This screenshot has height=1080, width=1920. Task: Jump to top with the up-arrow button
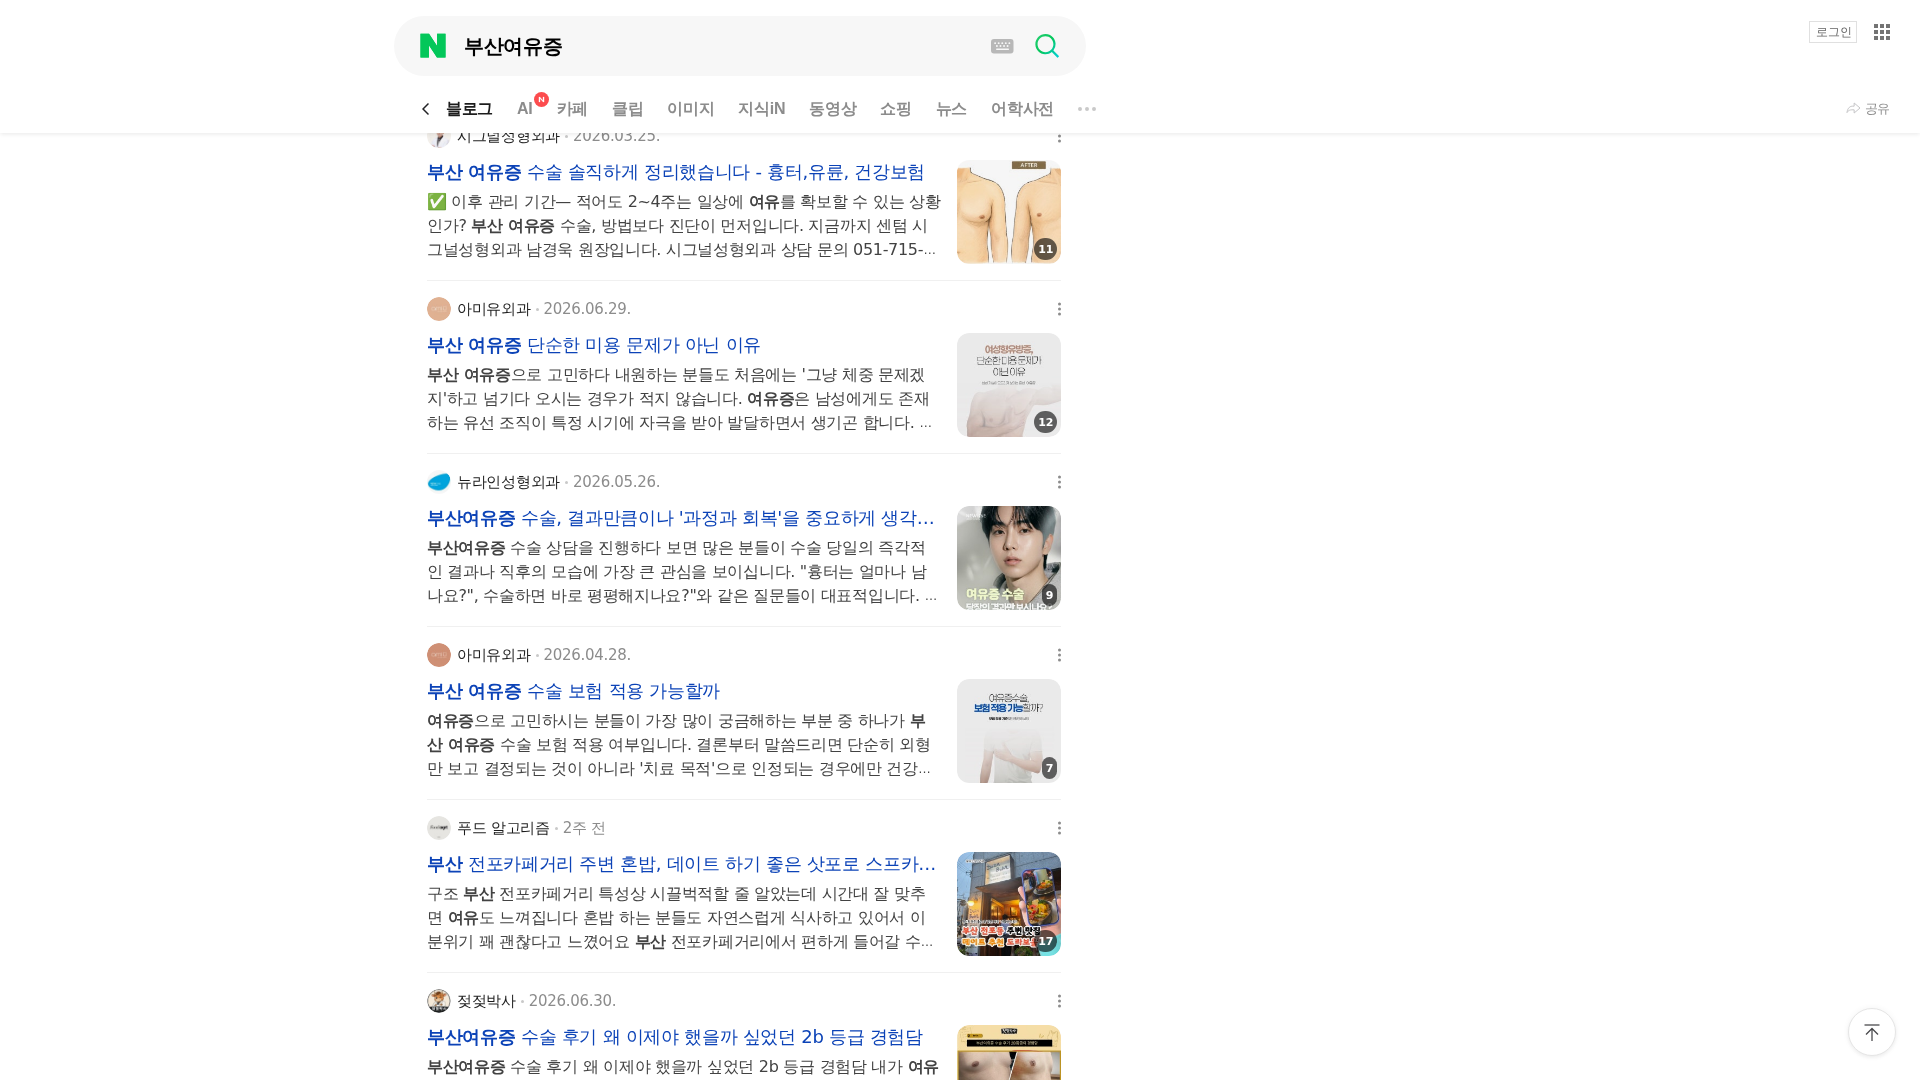tap(1872, 1032)
